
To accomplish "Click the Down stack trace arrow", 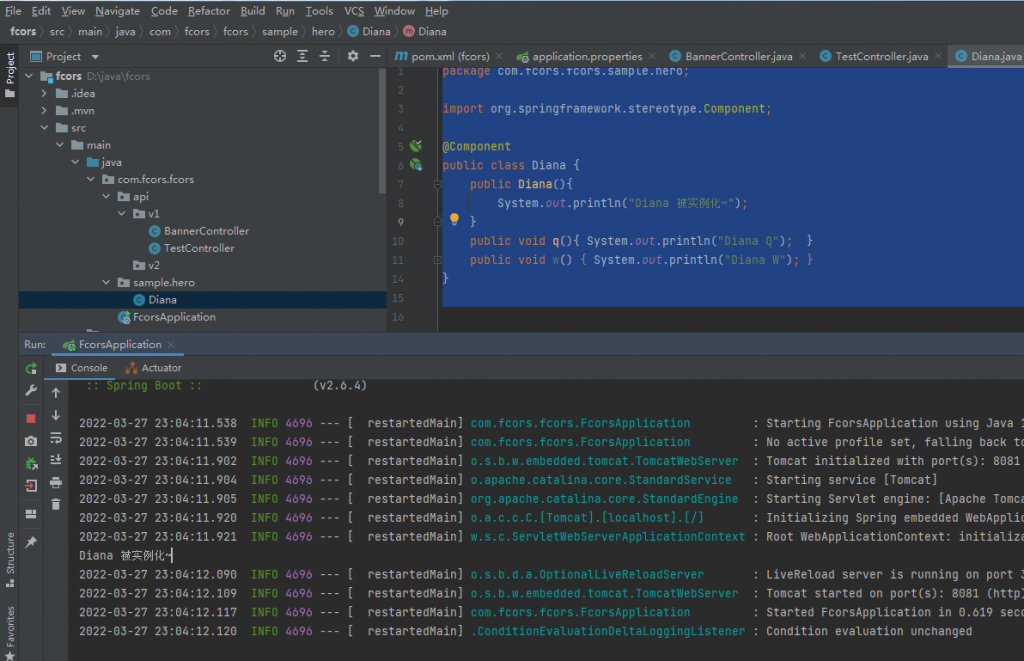I will click(56, 415).
